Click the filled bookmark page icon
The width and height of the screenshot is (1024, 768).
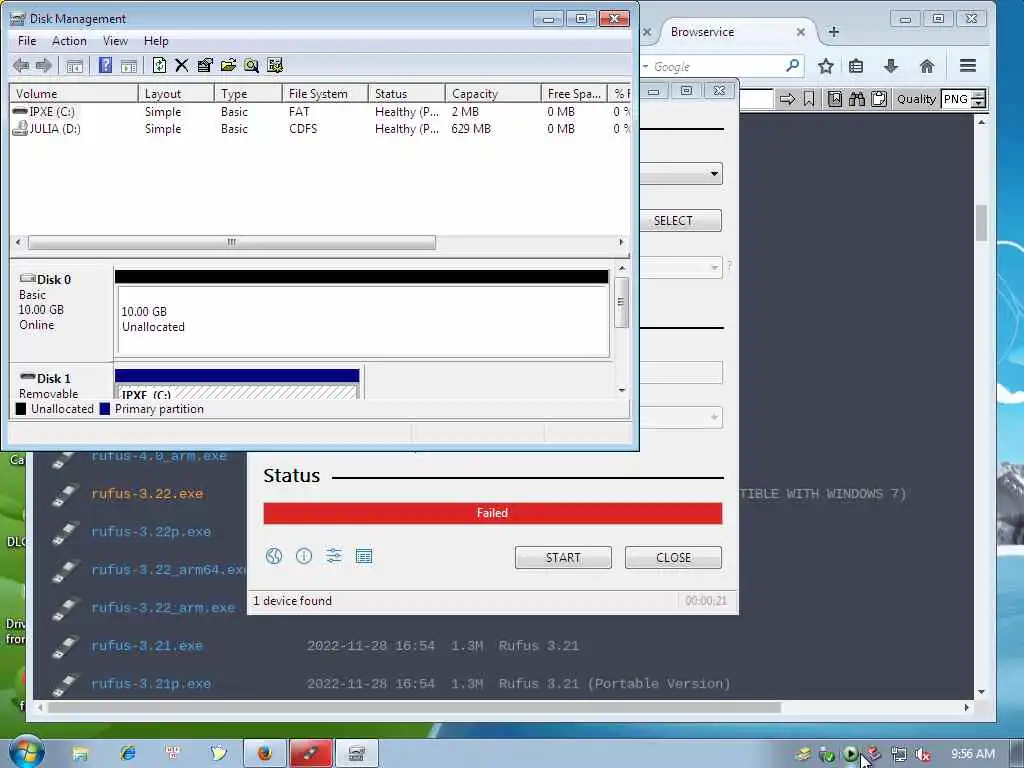(835, 99)
